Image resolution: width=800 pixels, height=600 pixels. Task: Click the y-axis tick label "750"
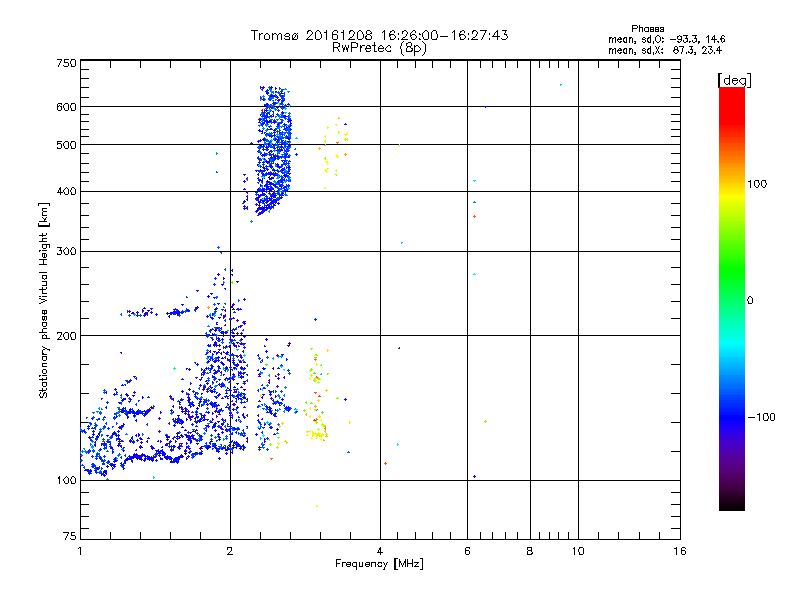[x=66, y=63]
